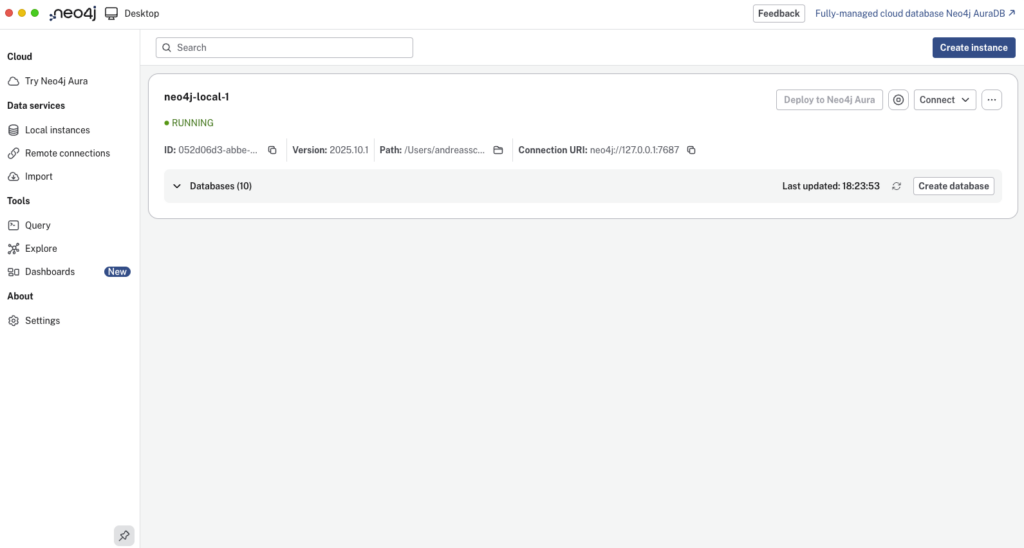This screenshot has height=548, width=1024.
Task: Open the Connect dropdown
Action: click(944, 100)
